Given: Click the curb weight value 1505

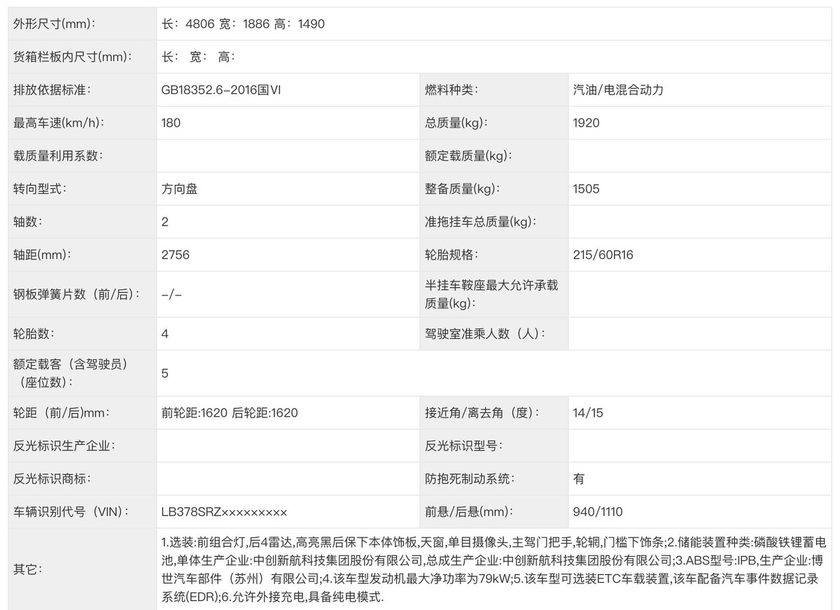Looking at the screenshot, I should [x=586, y=189].
